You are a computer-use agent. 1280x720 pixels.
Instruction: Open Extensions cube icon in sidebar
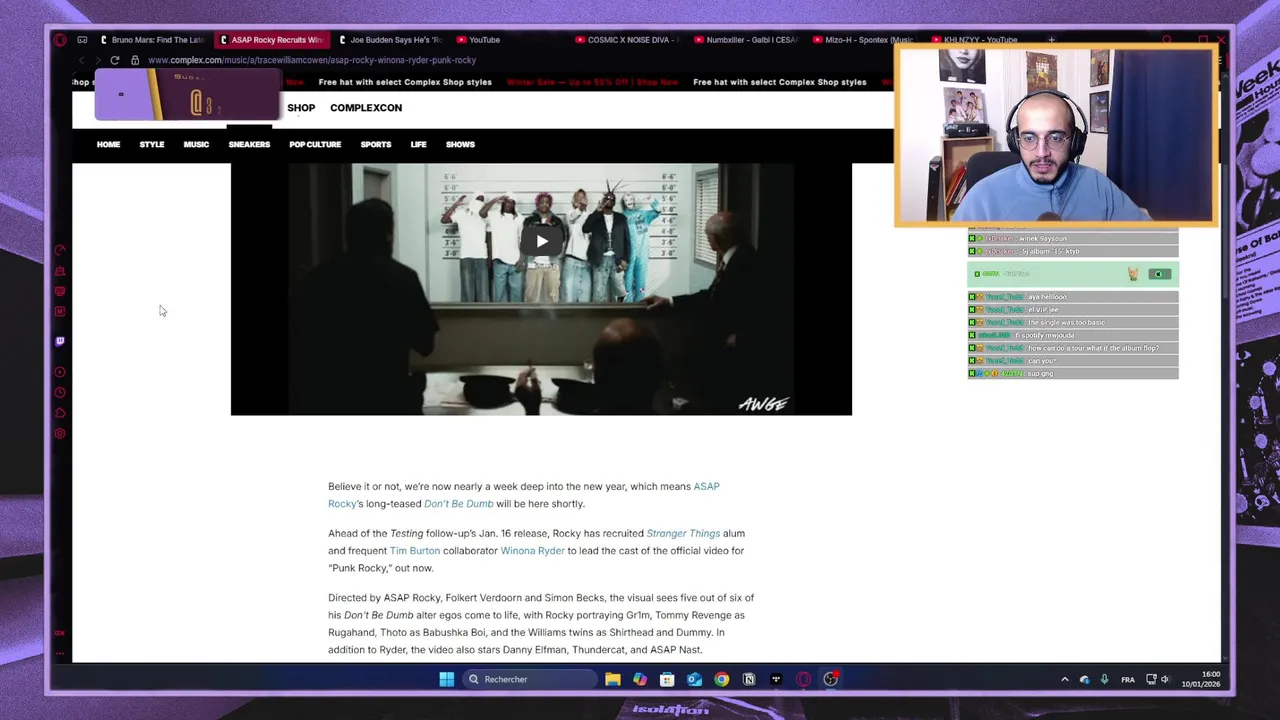tap(60, 413)
